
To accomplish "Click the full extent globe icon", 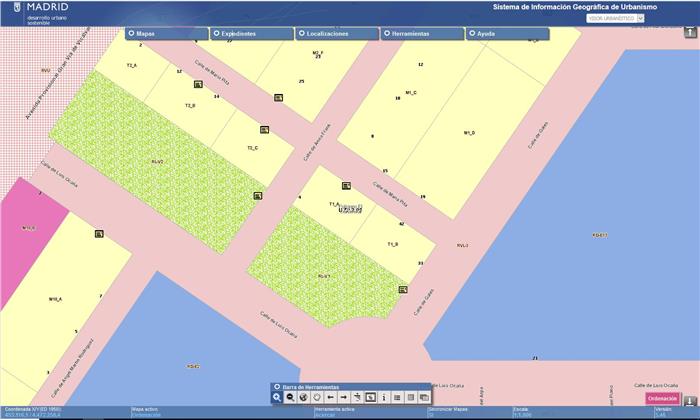I will [303, 398].
